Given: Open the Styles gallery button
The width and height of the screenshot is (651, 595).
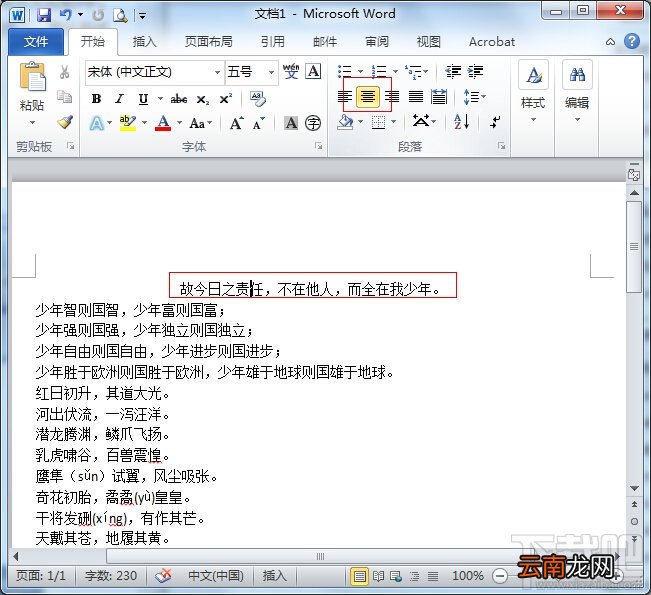Looking at the screenshot, I should click(x=533, y=92).
